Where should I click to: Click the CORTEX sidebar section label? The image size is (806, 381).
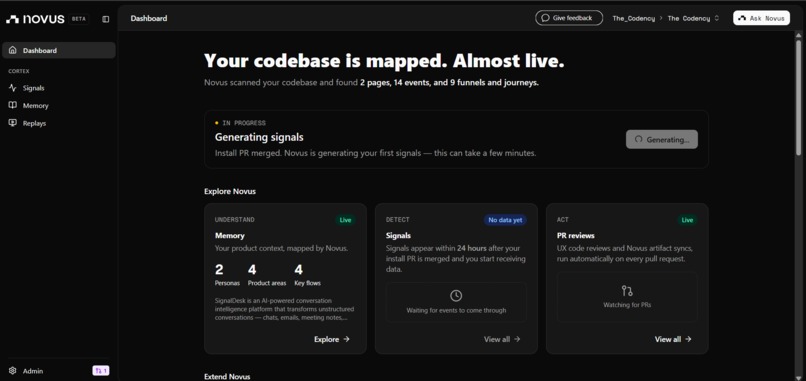[19, 71]
